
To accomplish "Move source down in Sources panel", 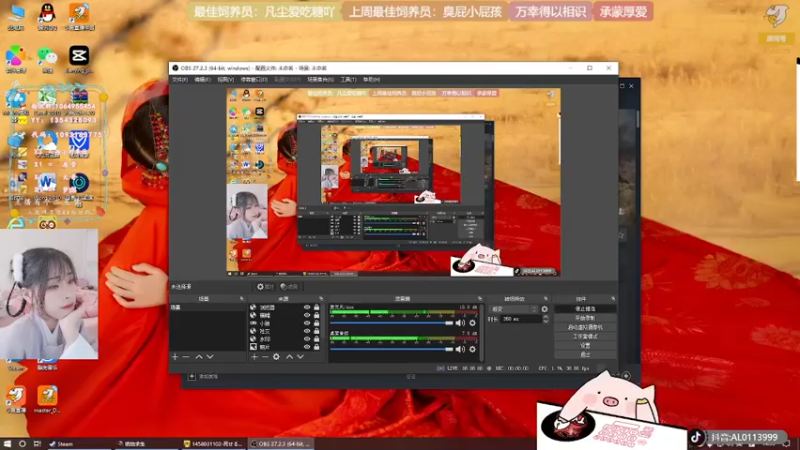I will tap(301, 357).
